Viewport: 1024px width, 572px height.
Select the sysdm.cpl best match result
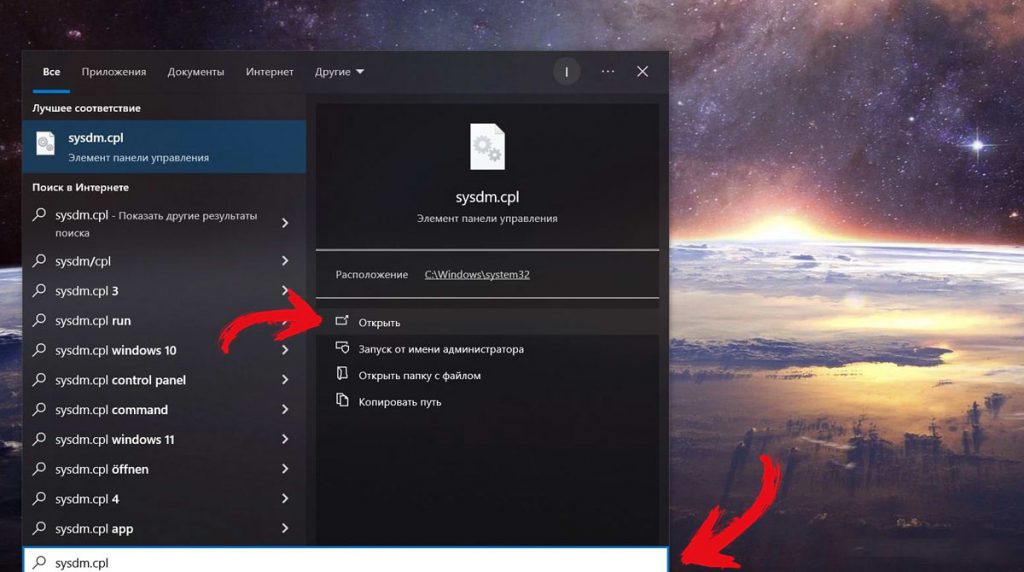coord(164,146)
